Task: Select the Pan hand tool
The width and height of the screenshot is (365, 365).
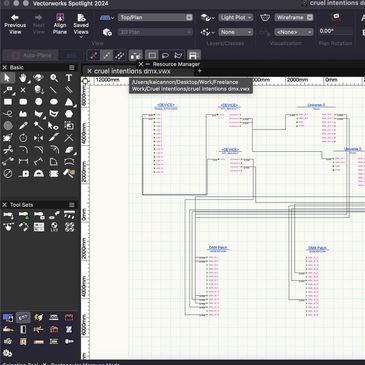Action: point(23,78)
